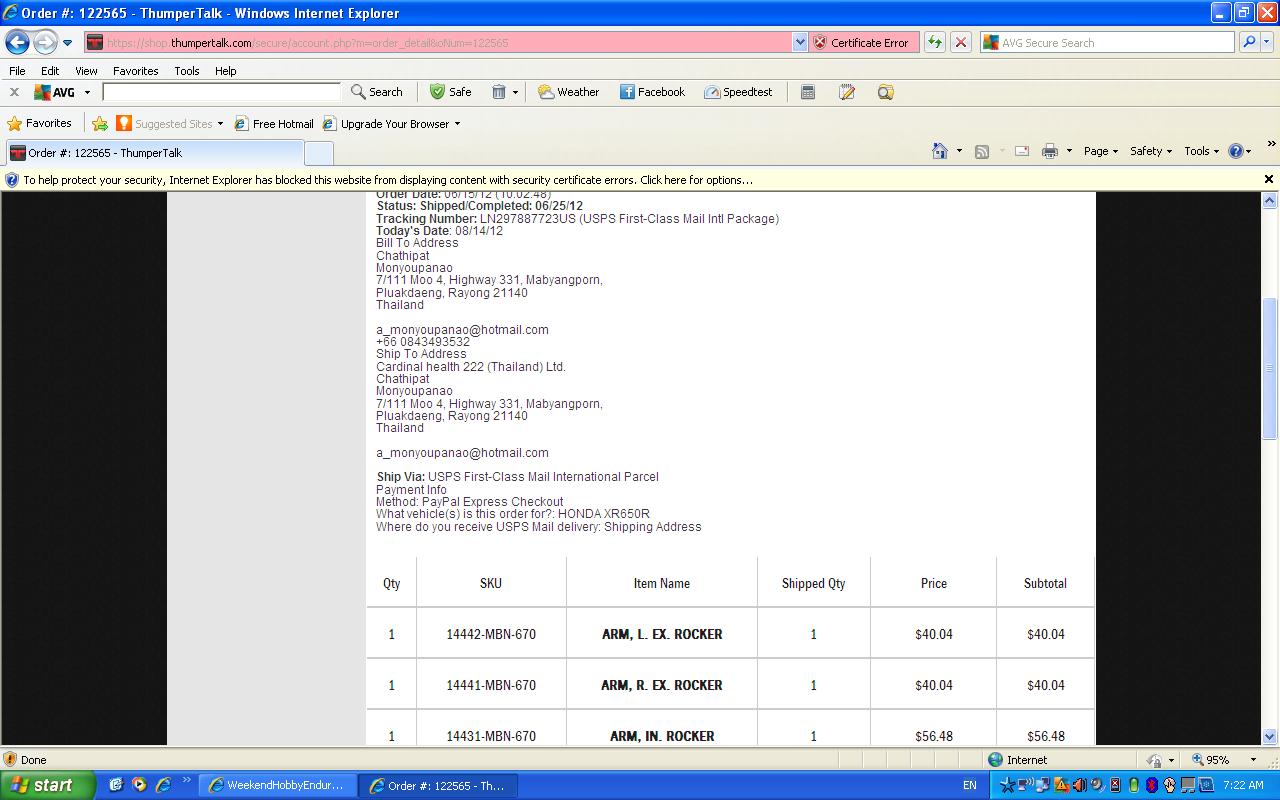Open the Favorites menu in menu bar
Viewport: 1280px width, 800px height.
pyautogui.click(x=135, y=71)
